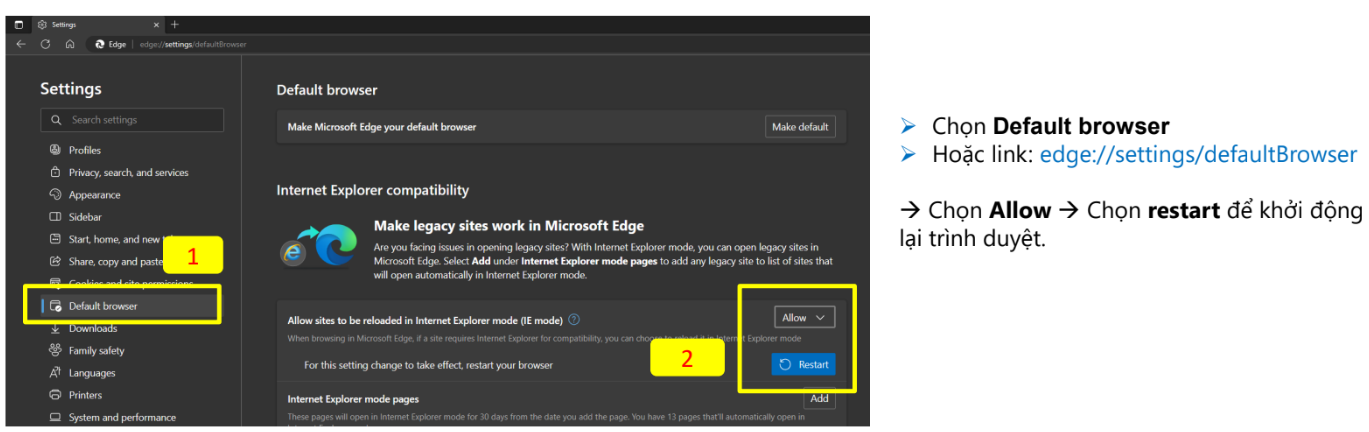The width and height of the screenshot is (1369, 432).
Task: Click the Search settings input field
Action: 132,120
